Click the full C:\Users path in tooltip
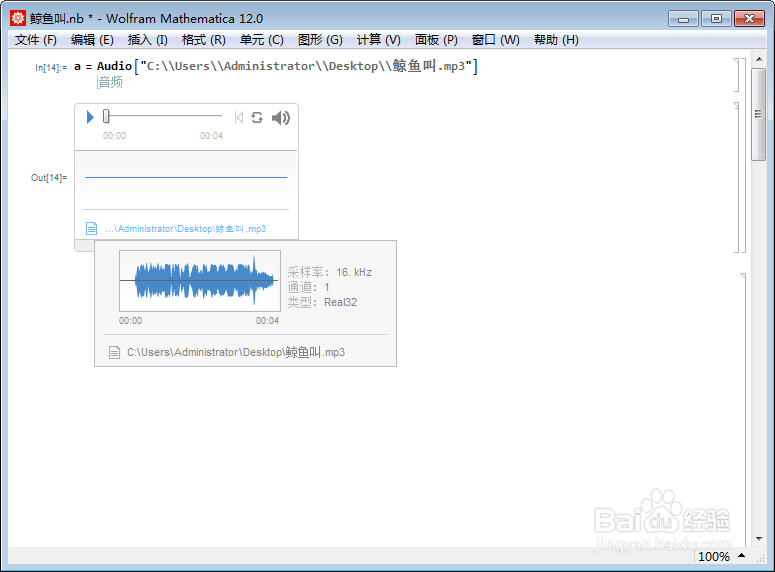This screenshot has height=572, width=775. coord(236,352)
